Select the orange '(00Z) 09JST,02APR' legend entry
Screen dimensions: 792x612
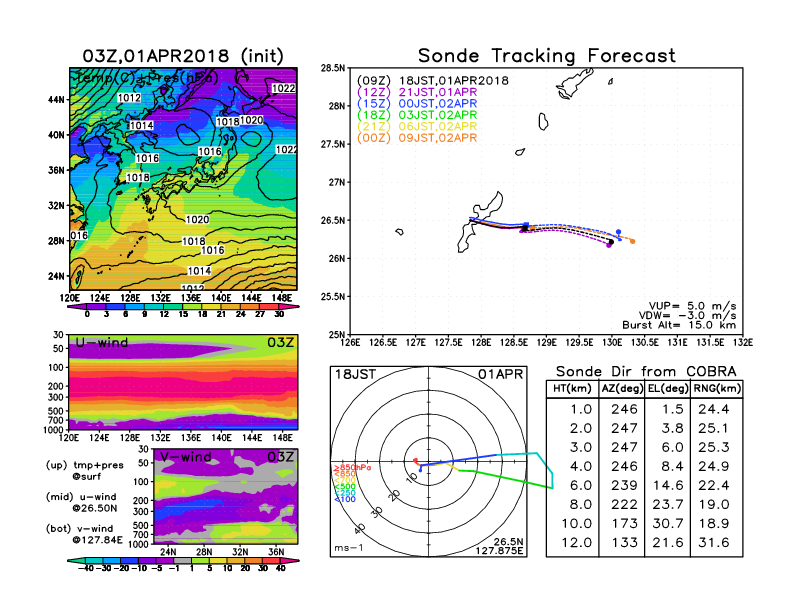pos(417,138)
